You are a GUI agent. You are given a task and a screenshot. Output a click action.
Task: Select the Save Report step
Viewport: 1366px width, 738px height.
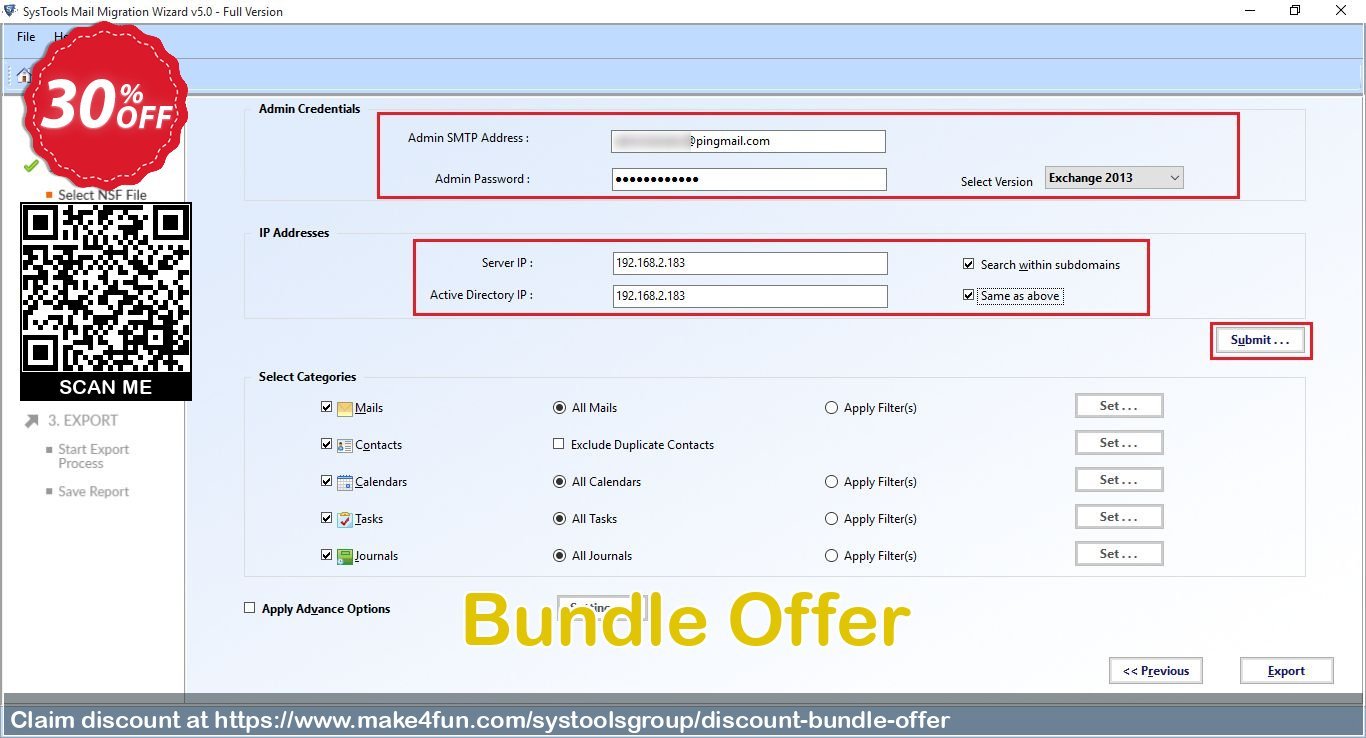point(93,492)
